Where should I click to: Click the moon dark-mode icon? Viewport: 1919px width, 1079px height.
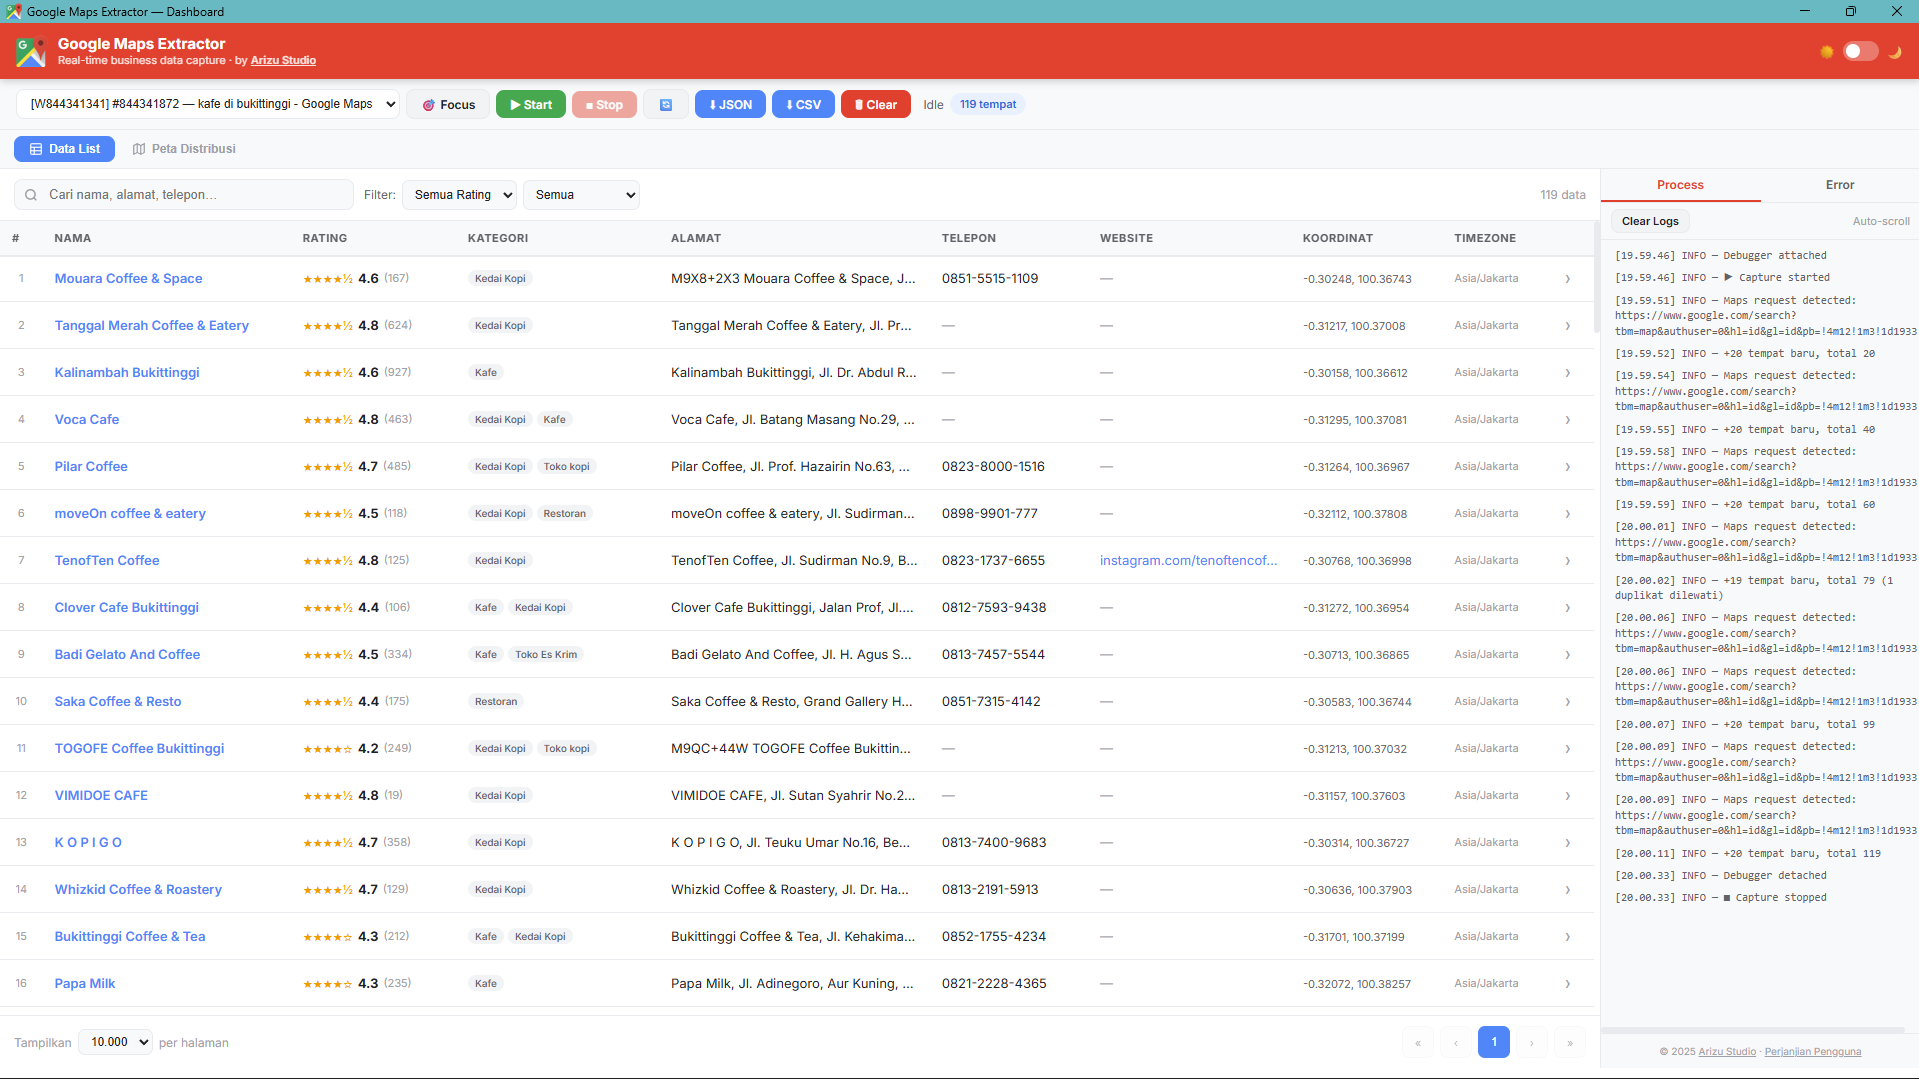click(x=1895, y=52)
